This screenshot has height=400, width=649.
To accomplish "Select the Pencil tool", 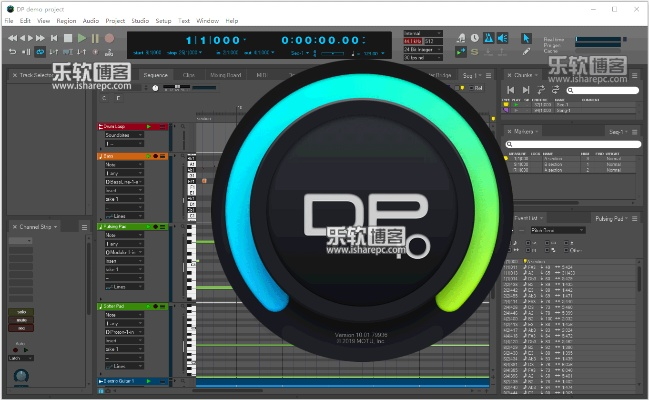I will [527, 50].
